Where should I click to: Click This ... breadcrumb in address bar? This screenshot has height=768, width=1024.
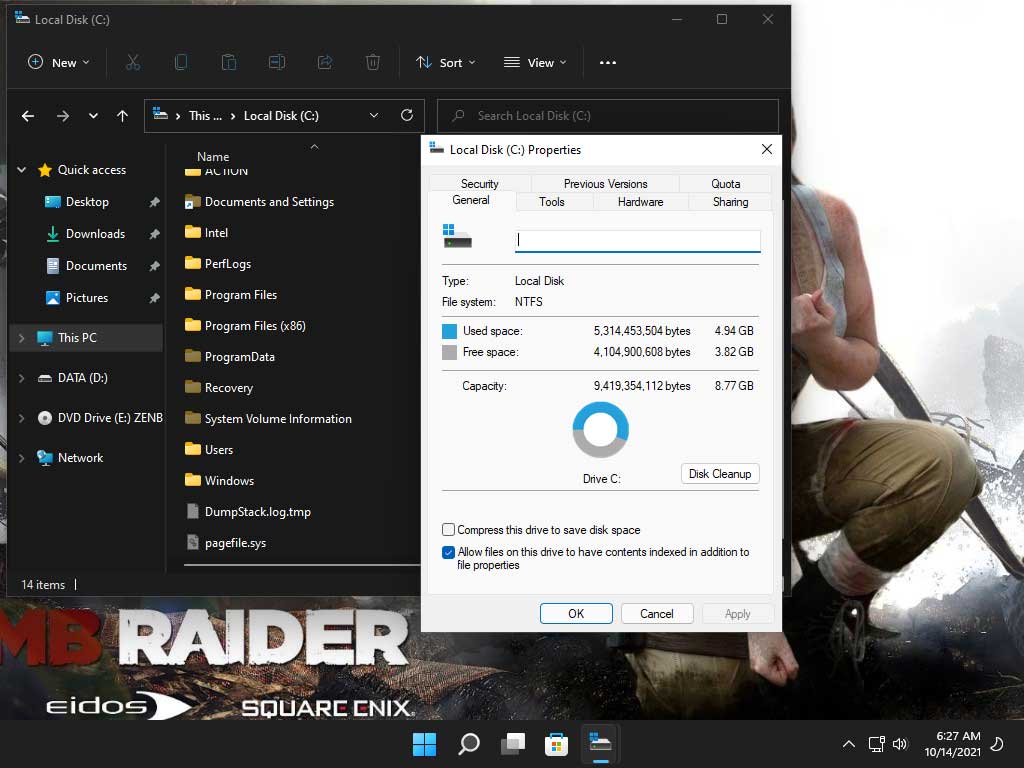tap(205, 116)
